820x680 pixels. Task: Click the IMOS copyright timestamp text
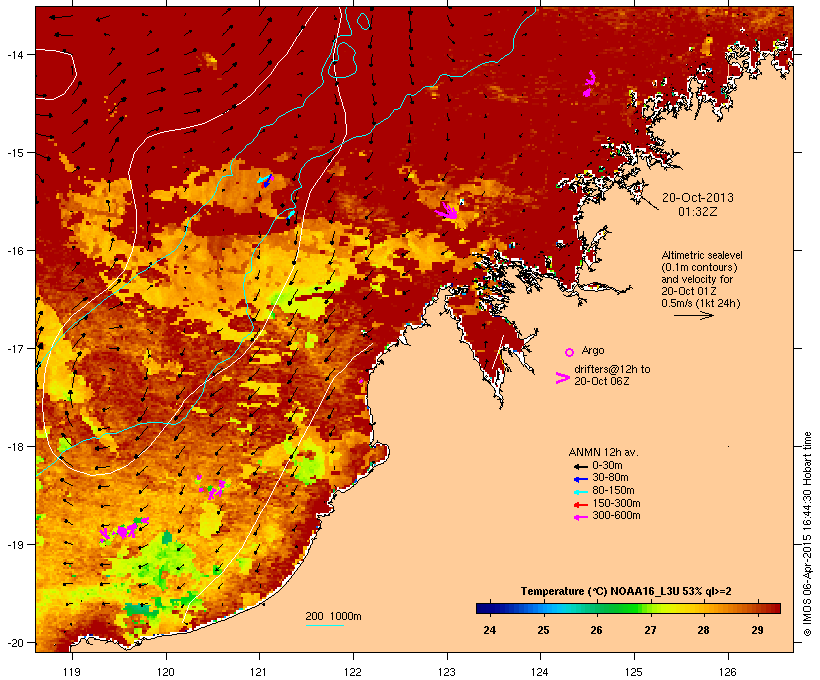pos(807,534)
